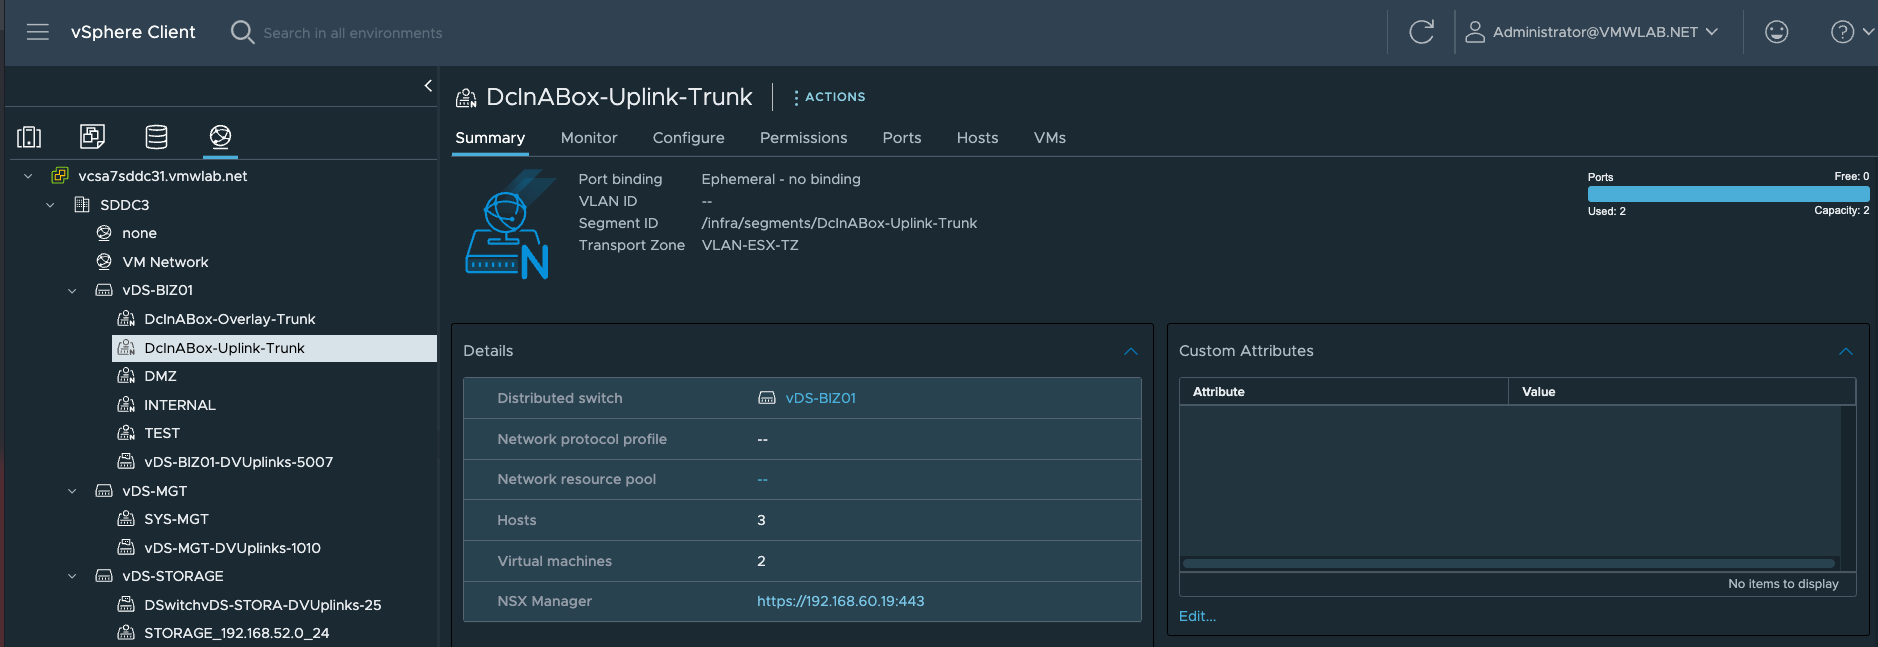Click the Network resource pool value link

(763, 480)
